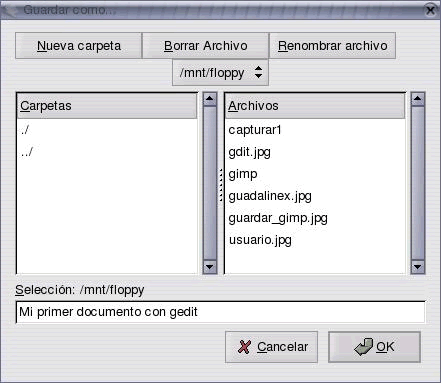
Task: Select the gimp file
Action: click(x=315, y=174)
